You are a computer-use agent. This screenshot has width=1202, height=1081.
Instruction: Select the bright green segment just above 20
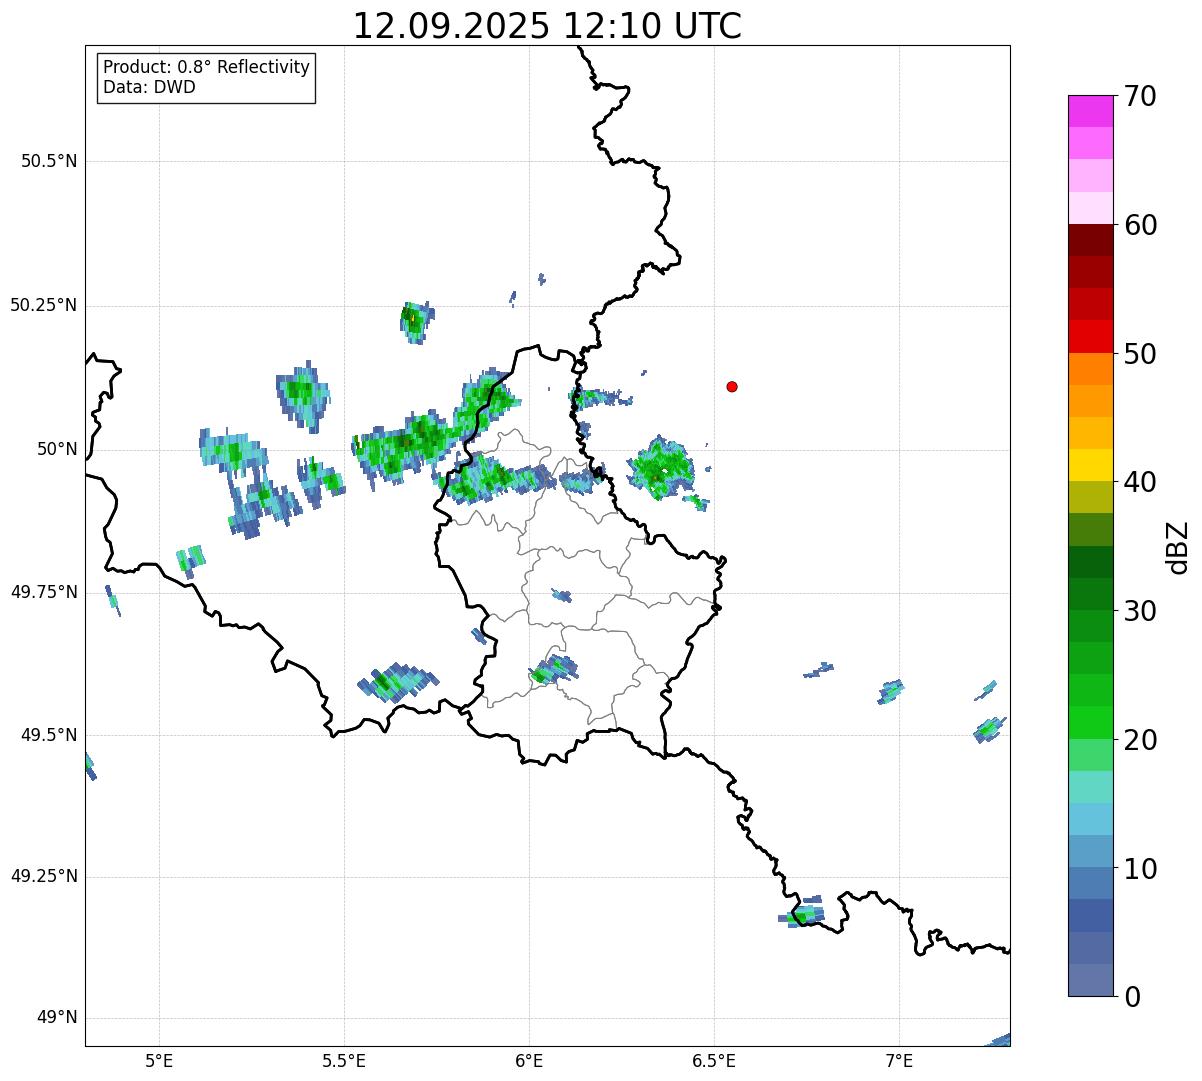(x=1089, y=722)
